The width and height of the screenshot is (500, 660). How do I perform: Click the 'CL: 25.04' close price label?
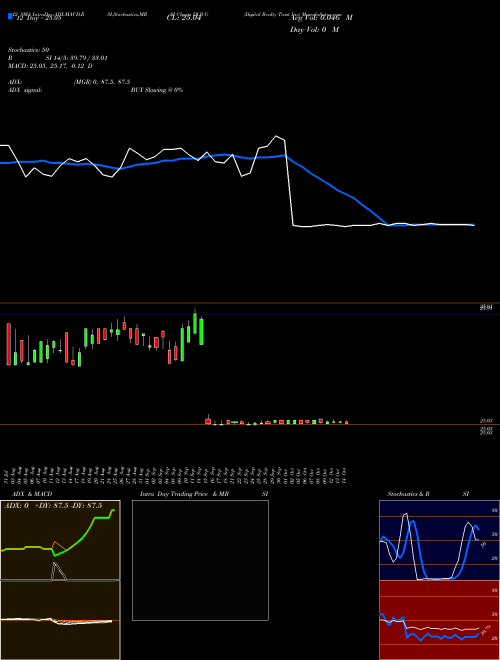pos(184,18)
